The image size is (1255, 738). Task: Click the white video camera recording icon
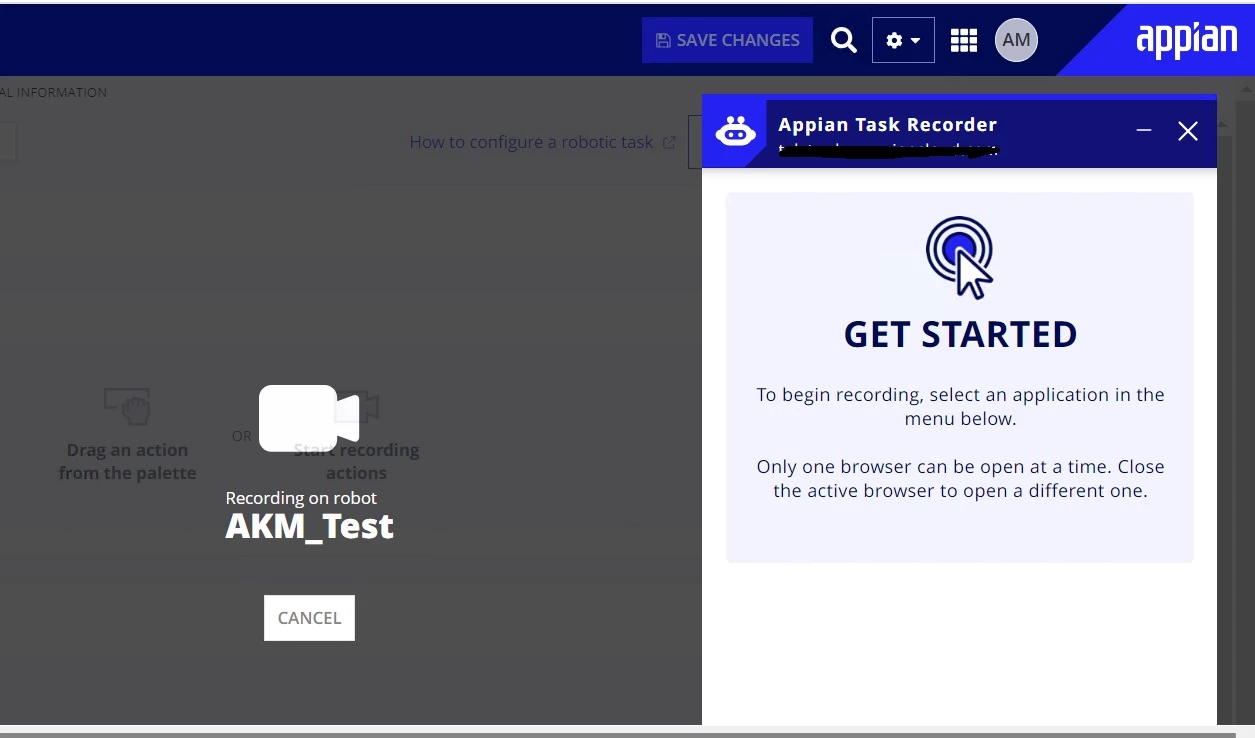click(309, 418)
